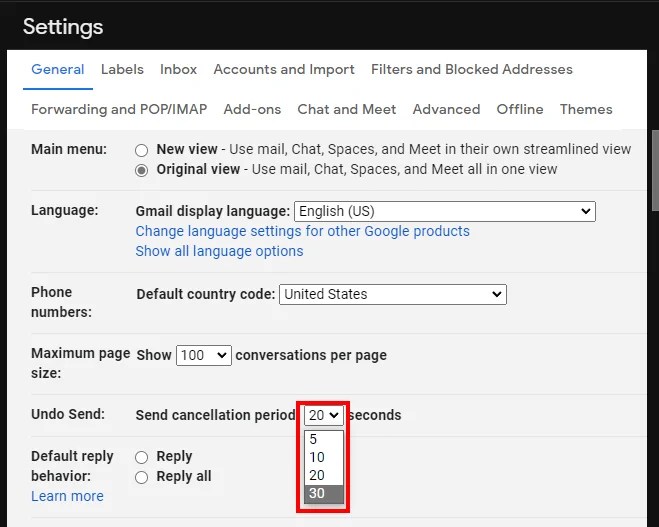Open Filters and Blocked Addresses tab
The height and width of the screenshot is (527, 659).
point(472,69)
